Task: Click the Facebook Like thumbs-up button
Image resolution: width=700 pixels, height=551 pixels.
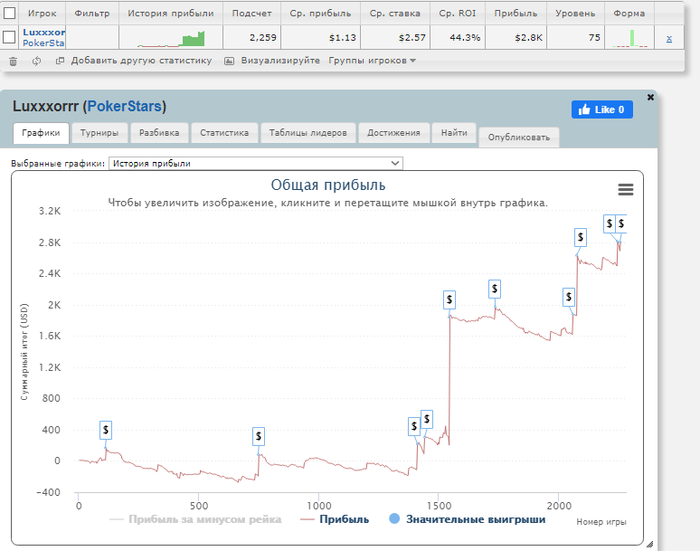Action: pos(602,109)
